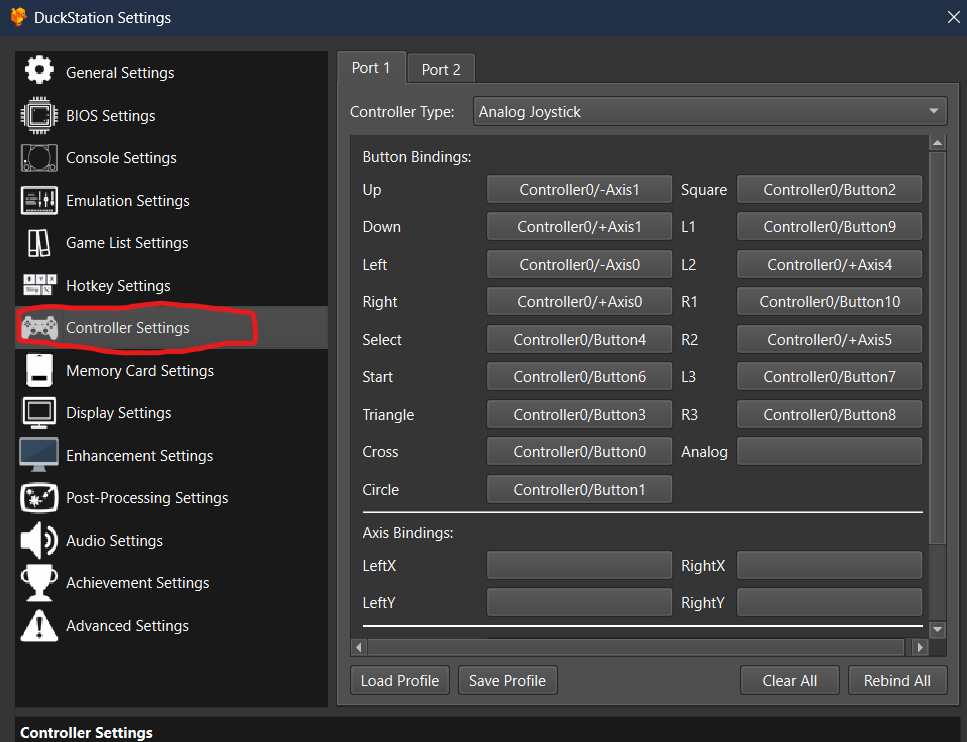Click the Advanced Settings warning triangle icon
This screenshot has width=967, height=742.
[39, 625]
